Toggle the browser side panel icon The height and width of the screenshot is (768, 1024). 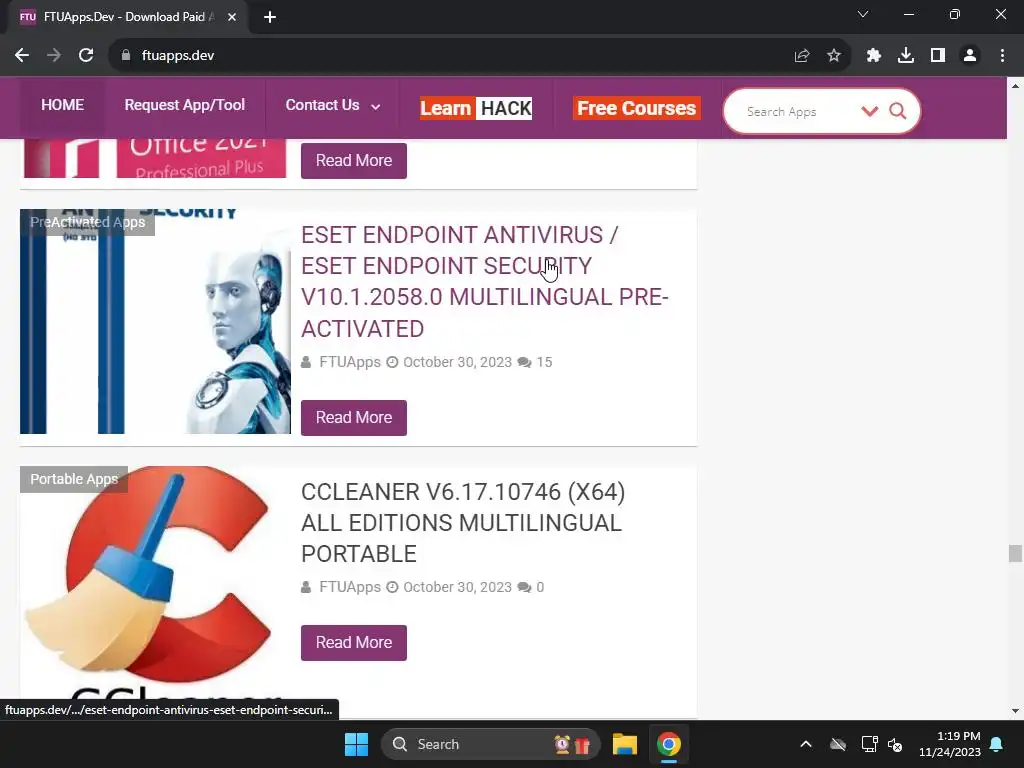pyautogui.click(x=938, y=56)
